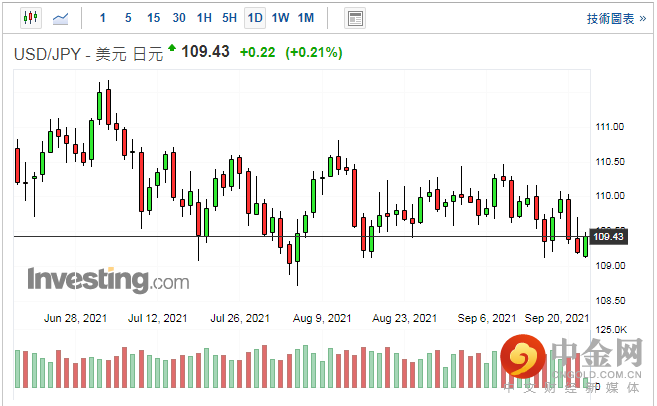Set the 5-minute timeframe

pyautogui.click(x=127, y=18)
